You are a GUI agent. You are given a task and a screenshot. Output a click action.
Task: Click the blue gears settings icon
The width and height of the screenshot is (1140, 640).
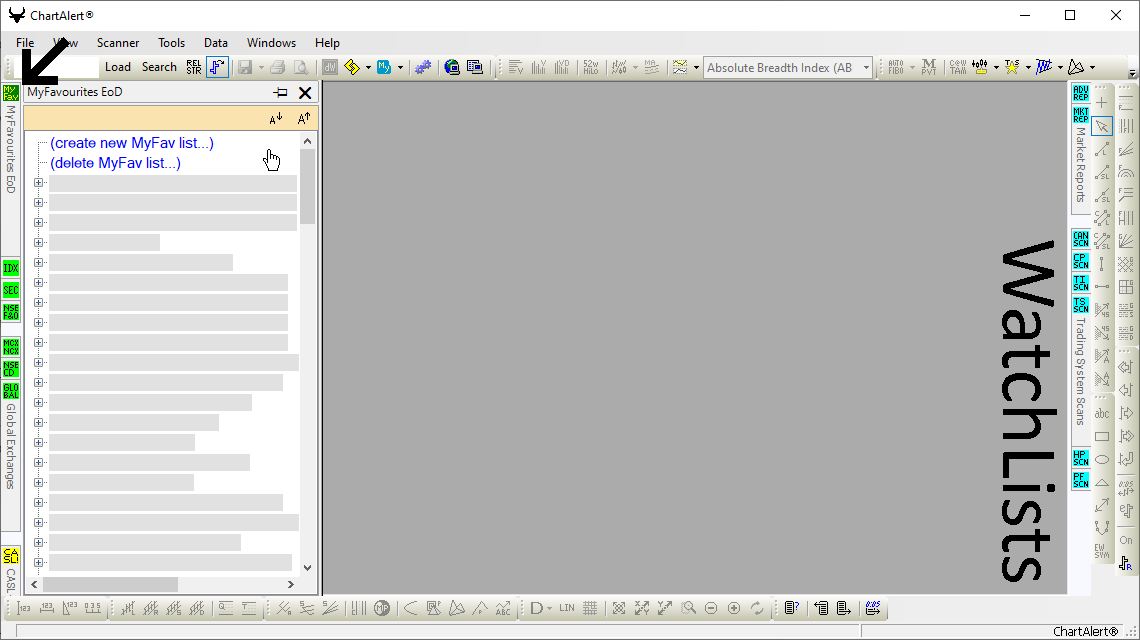[x=422, y=67]
